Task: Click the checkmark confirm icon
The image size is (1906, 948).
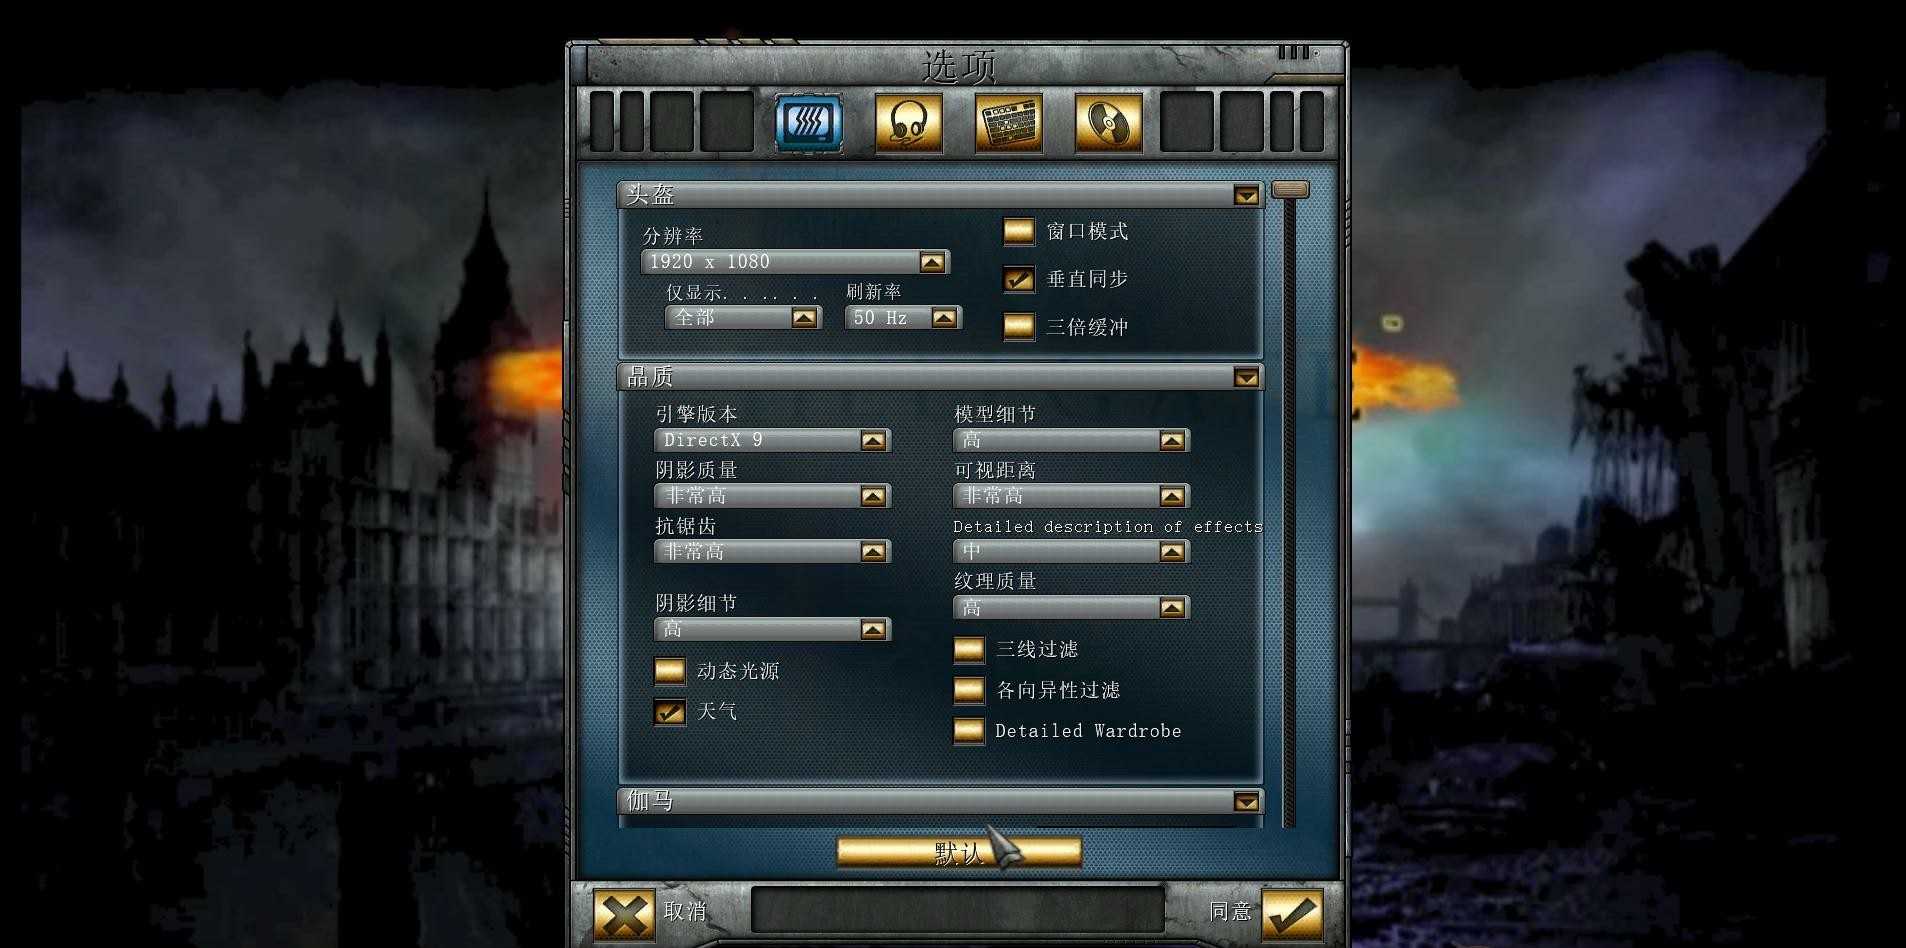Action: [1292, 913]
